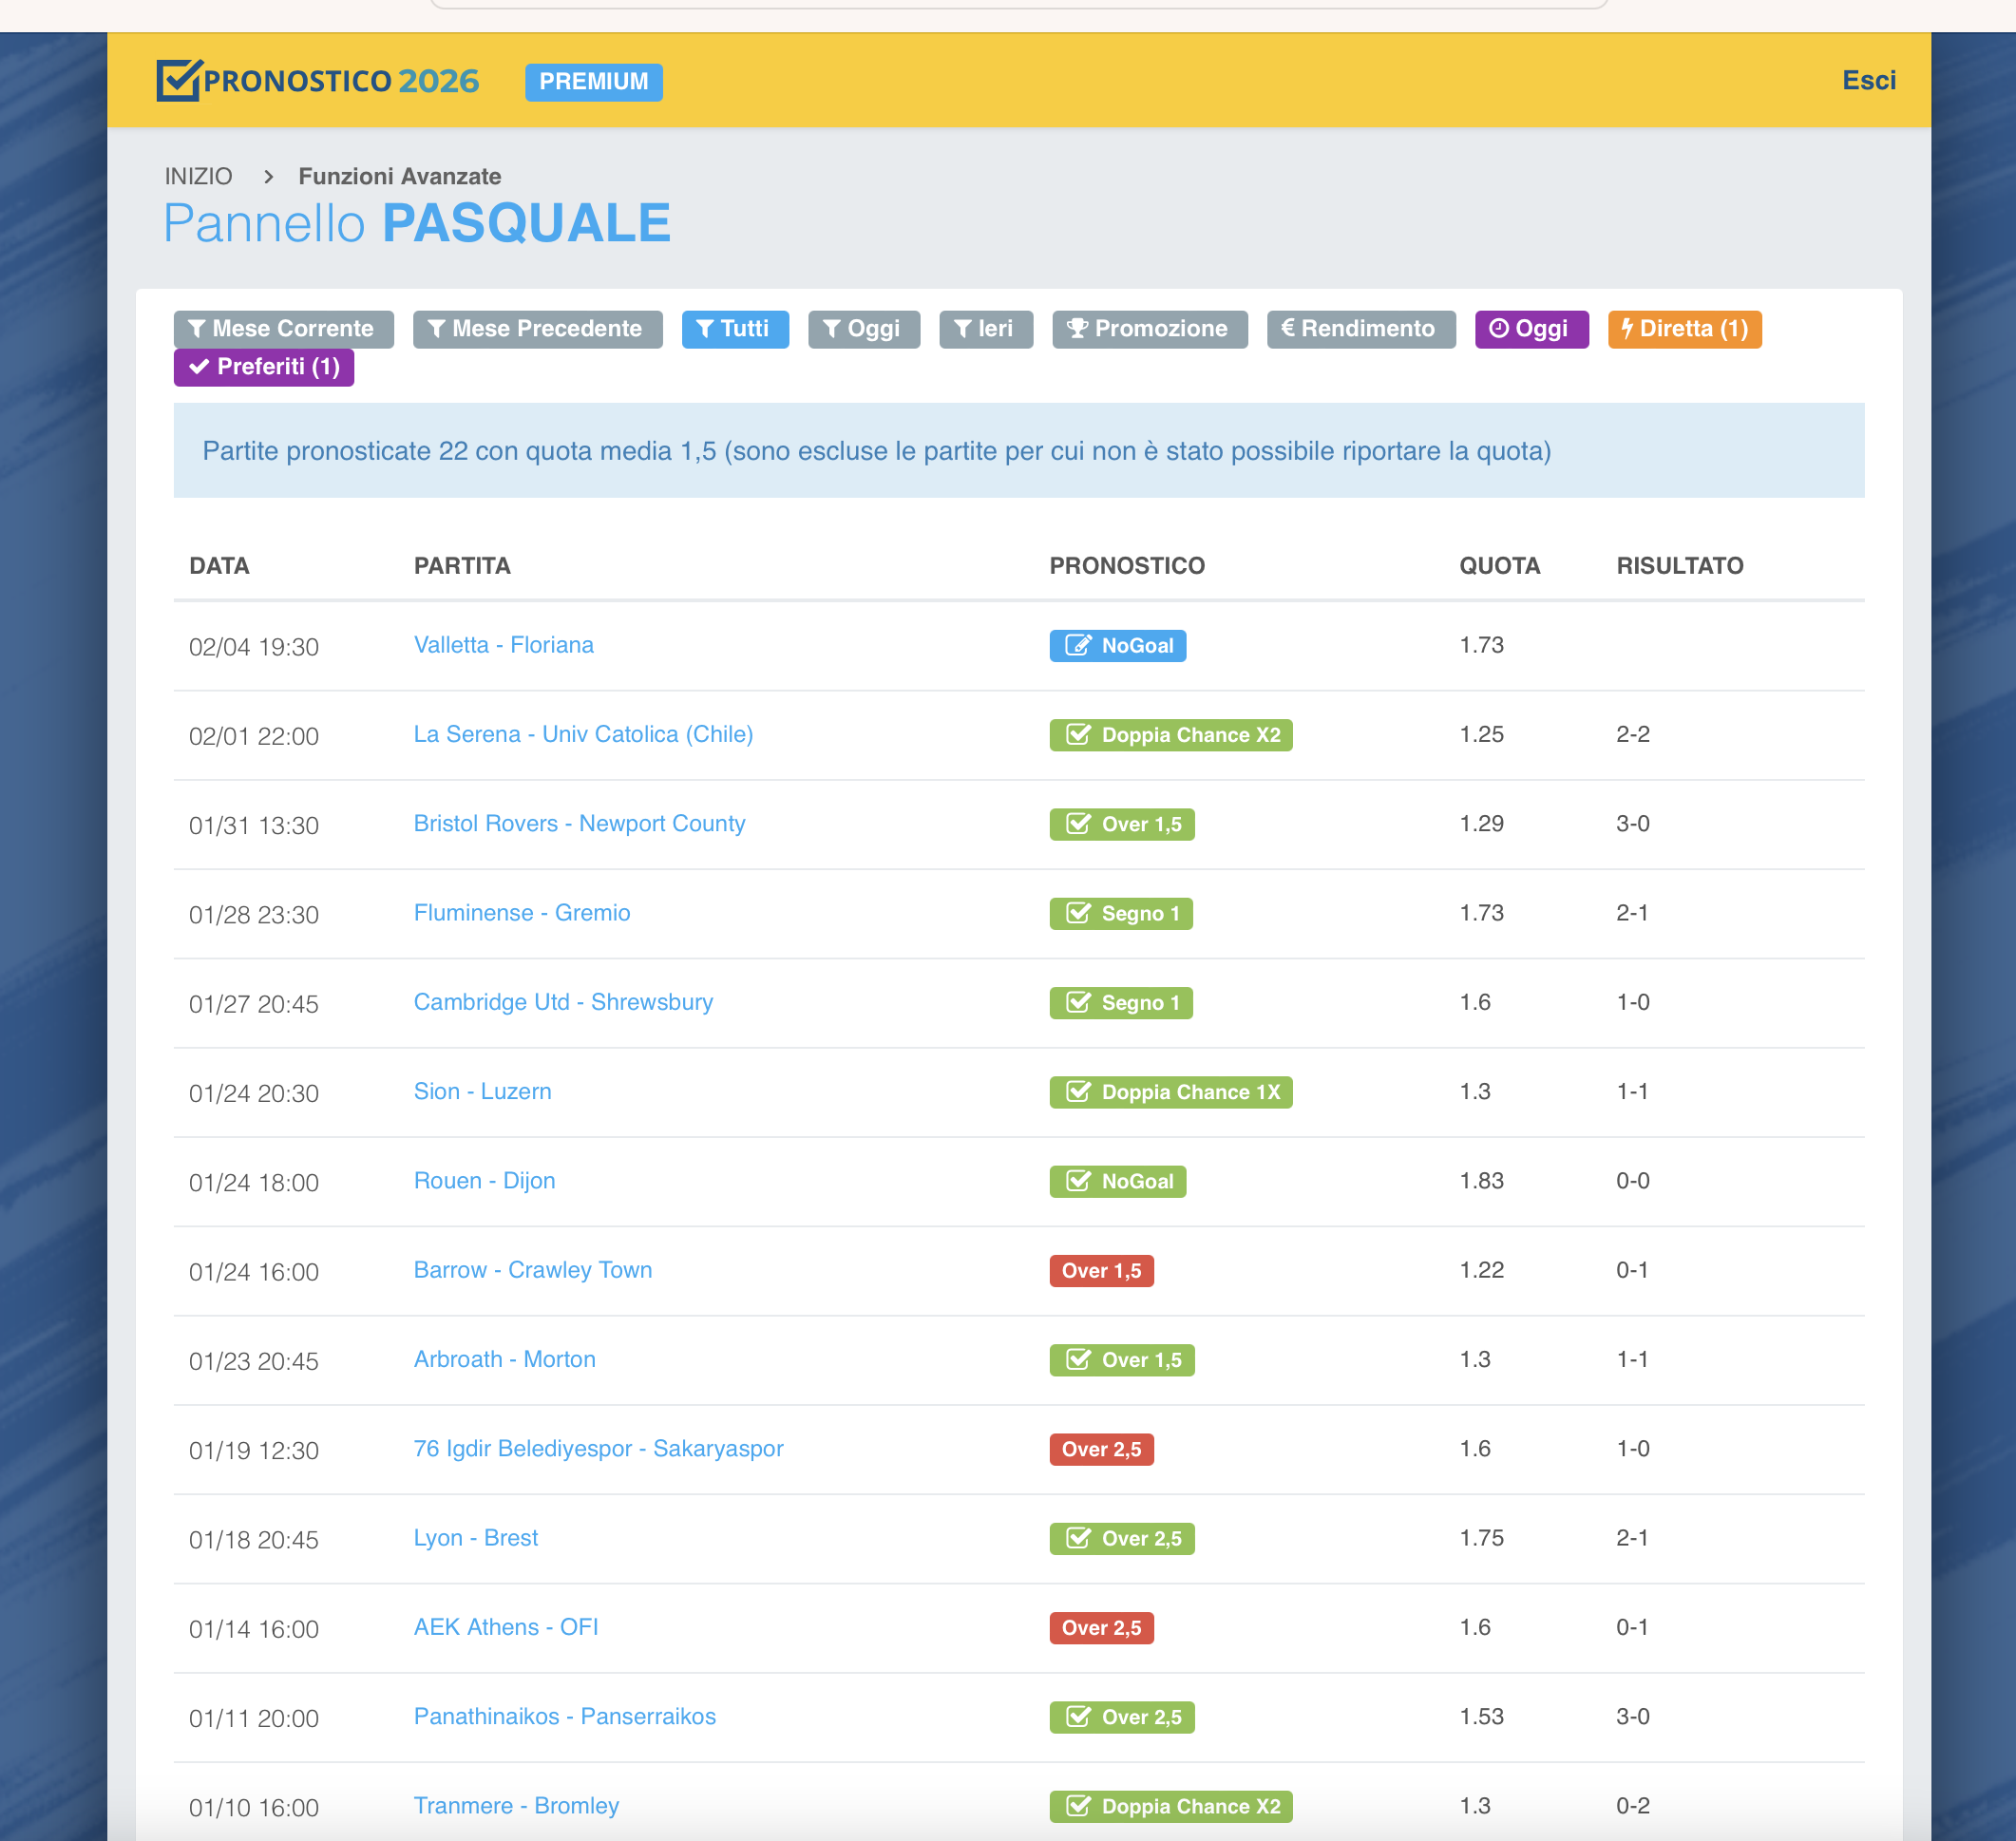2016x1841 pixels.
Task: Select the gray Oggi filter
Action: click(863, 329)
